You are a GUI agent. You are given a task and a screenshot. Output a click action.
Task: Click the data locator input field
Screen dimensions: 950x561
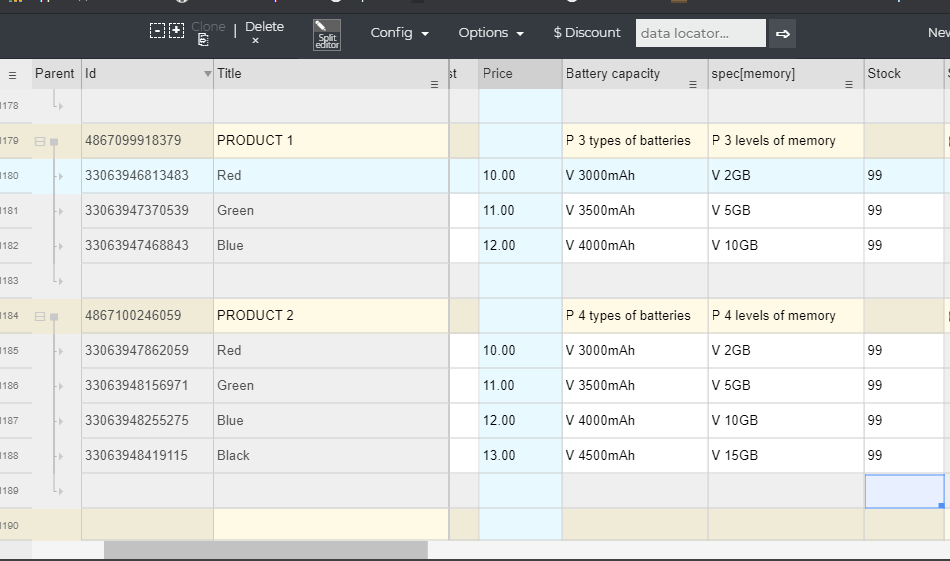click(700, 33)
